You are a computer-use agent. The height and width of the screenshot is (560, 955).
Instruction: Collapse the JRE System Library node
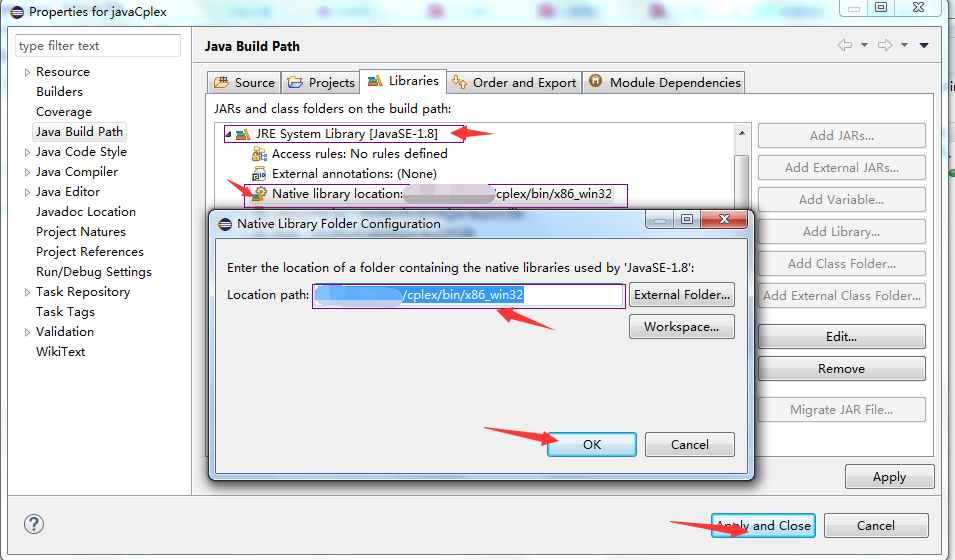pos(228,134)
